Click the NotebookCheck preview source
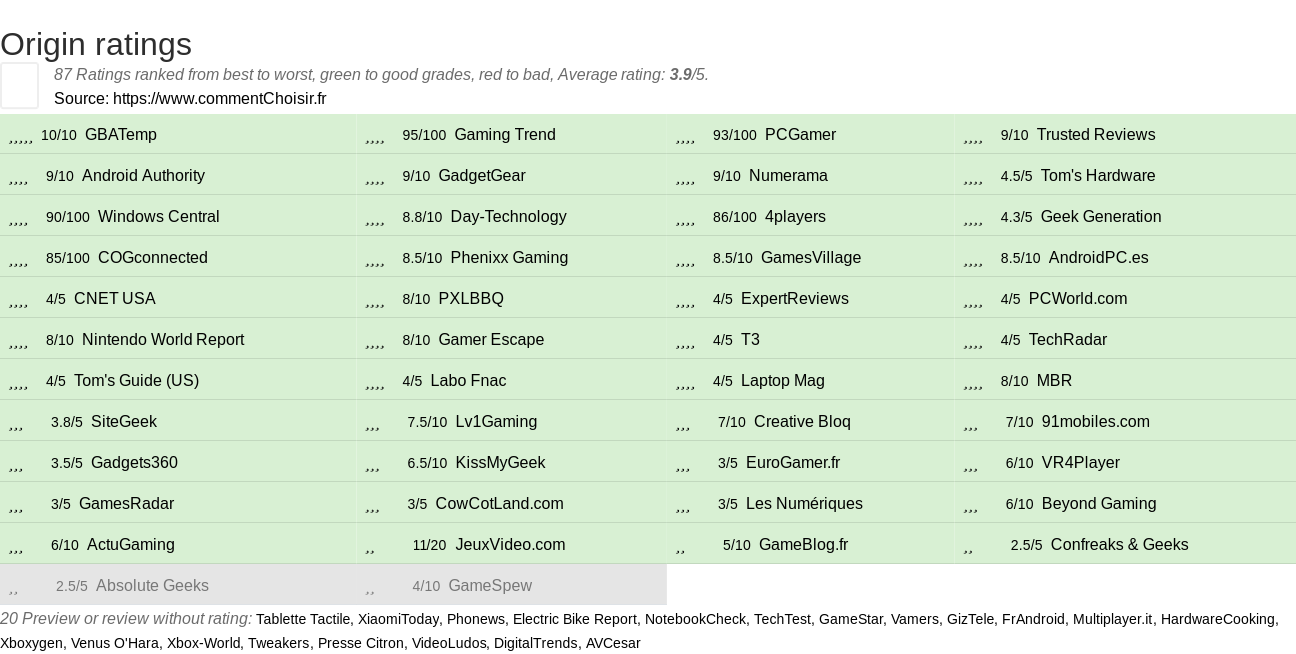 (x=695, y=619)
